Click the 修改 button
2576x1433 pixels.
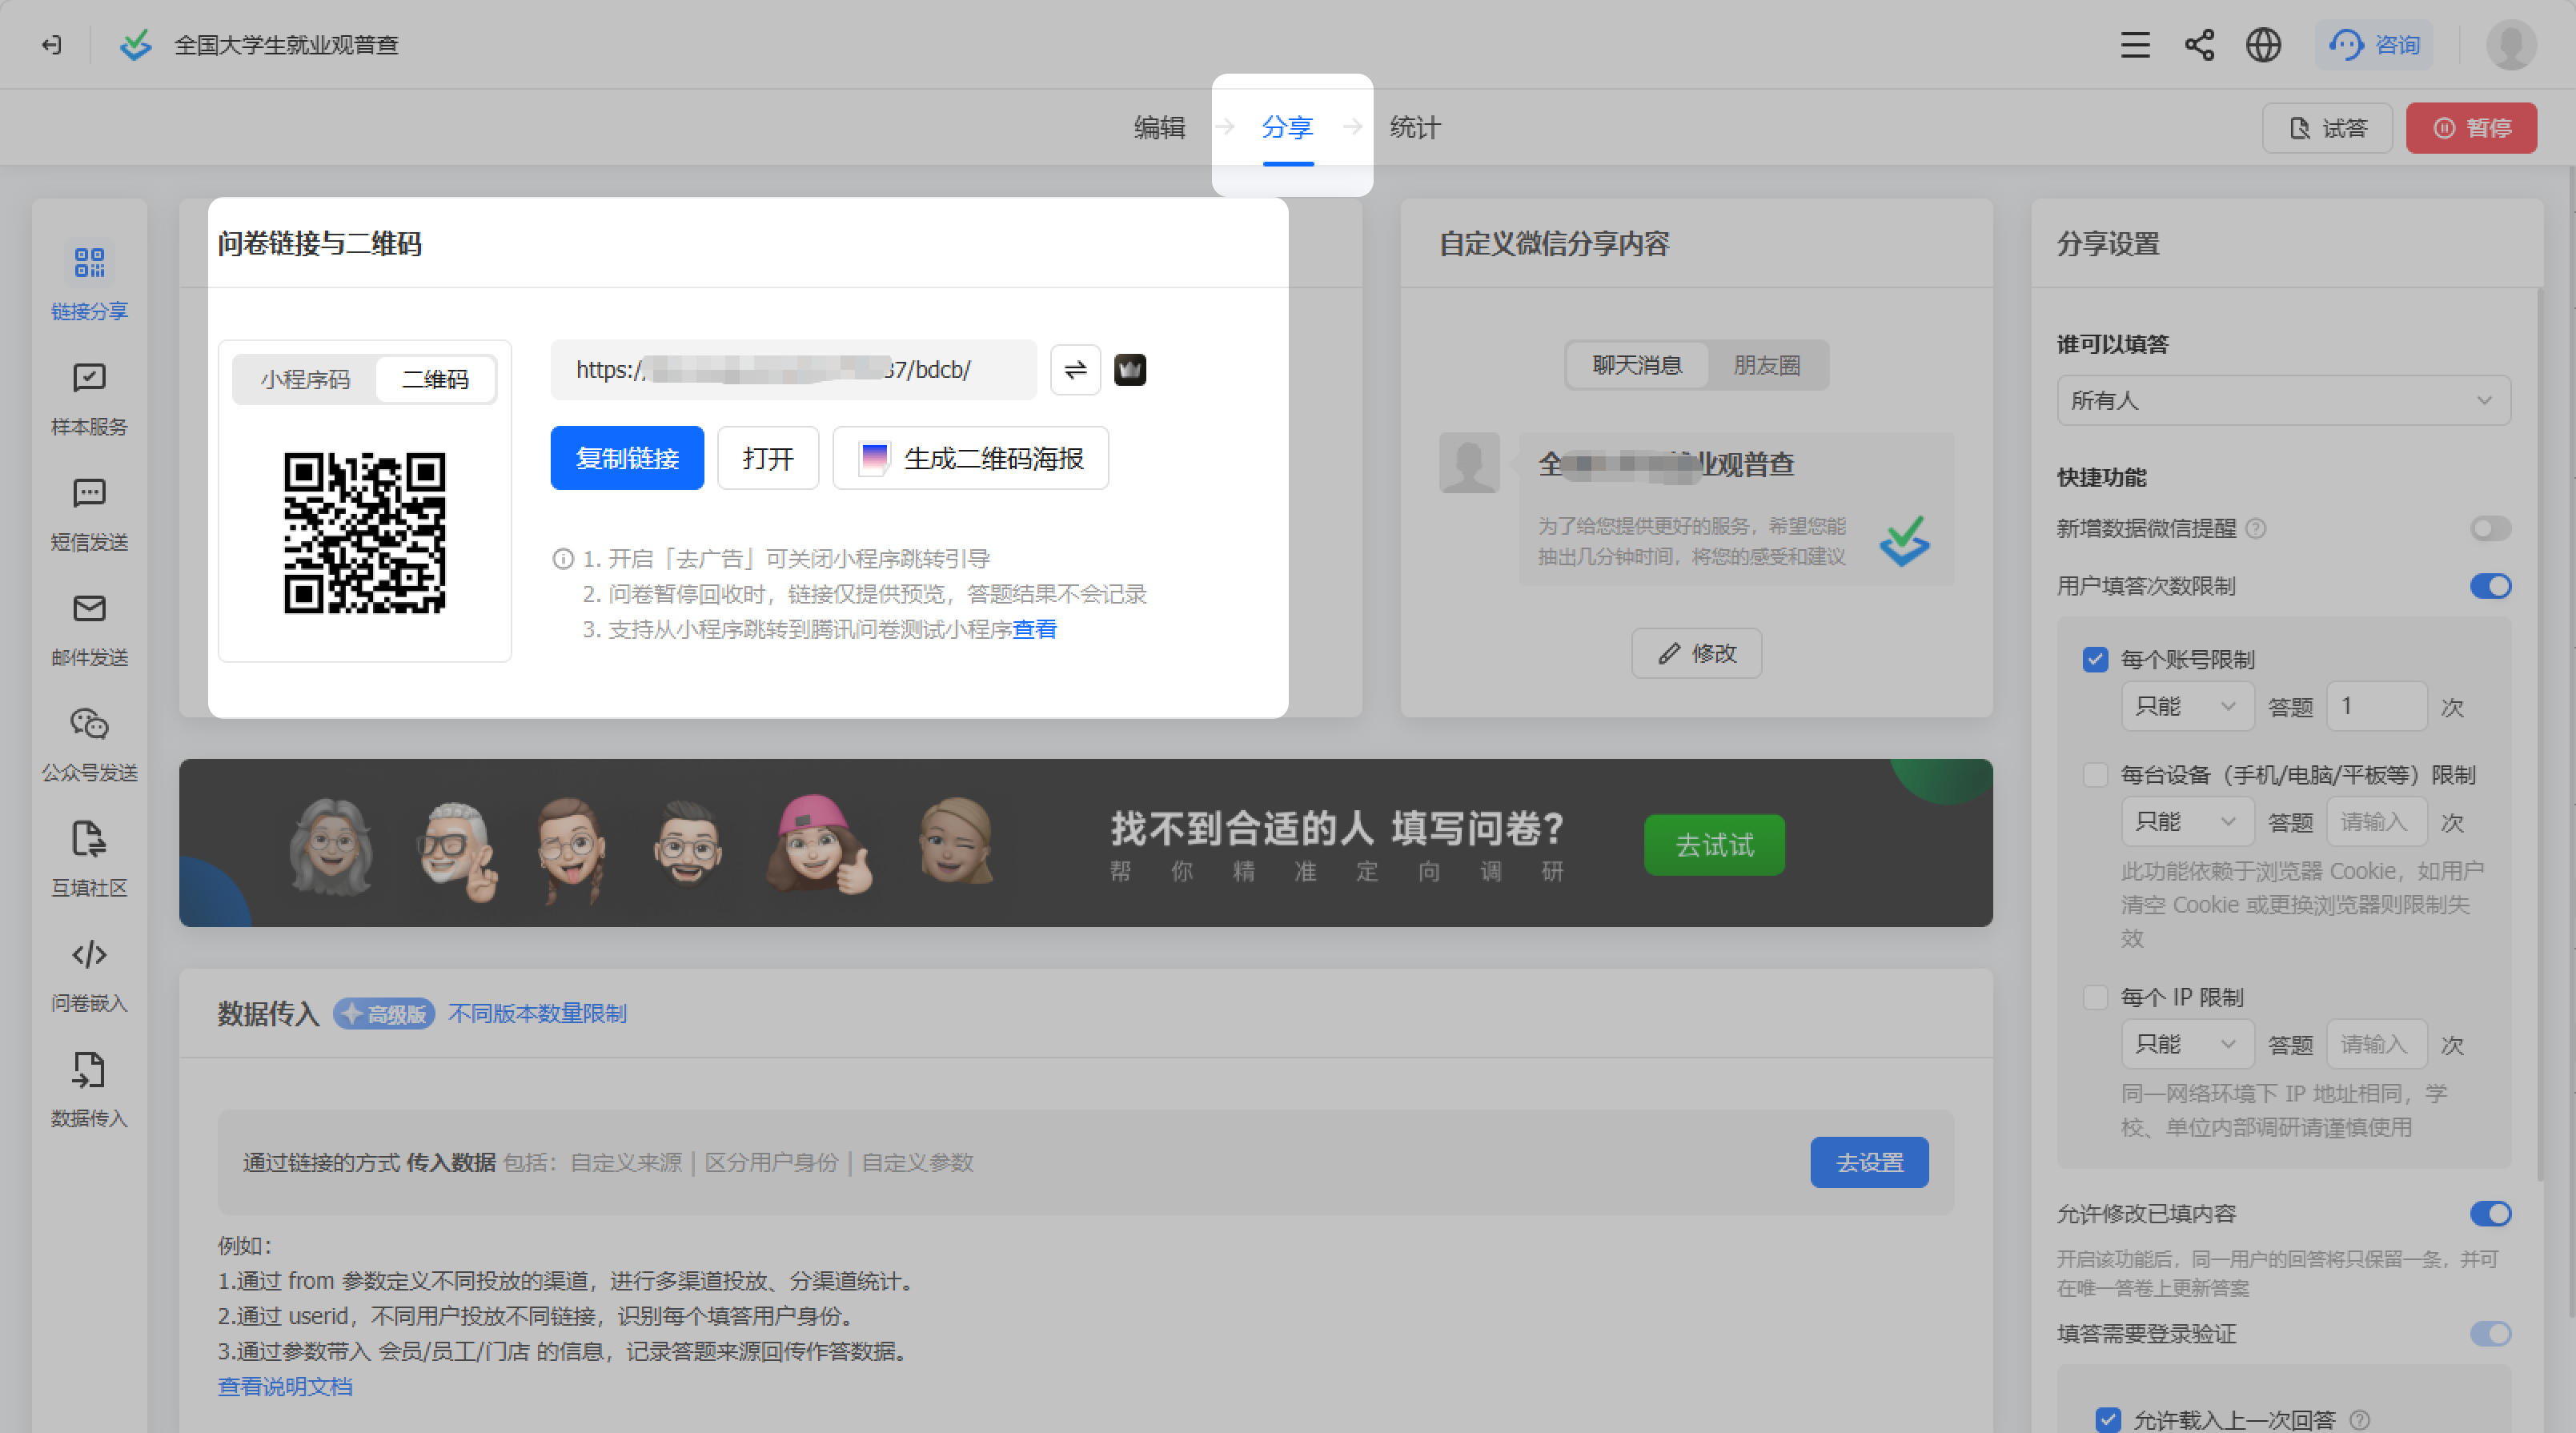(x=1697, y=653)
